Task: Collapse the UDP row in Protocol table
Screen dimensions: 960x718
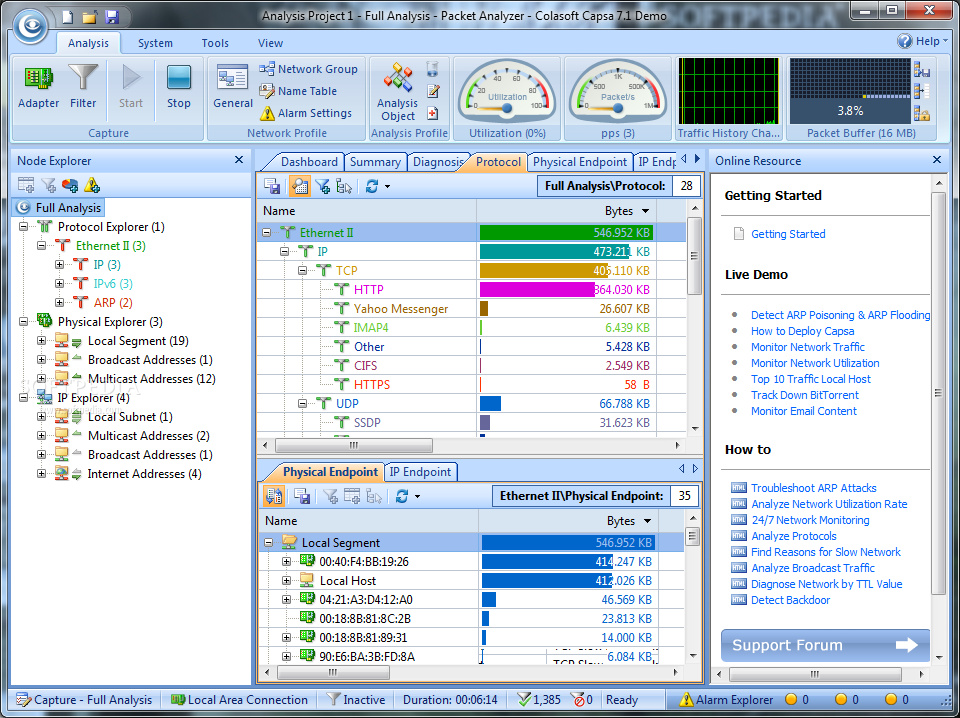Action: point(302,403)
